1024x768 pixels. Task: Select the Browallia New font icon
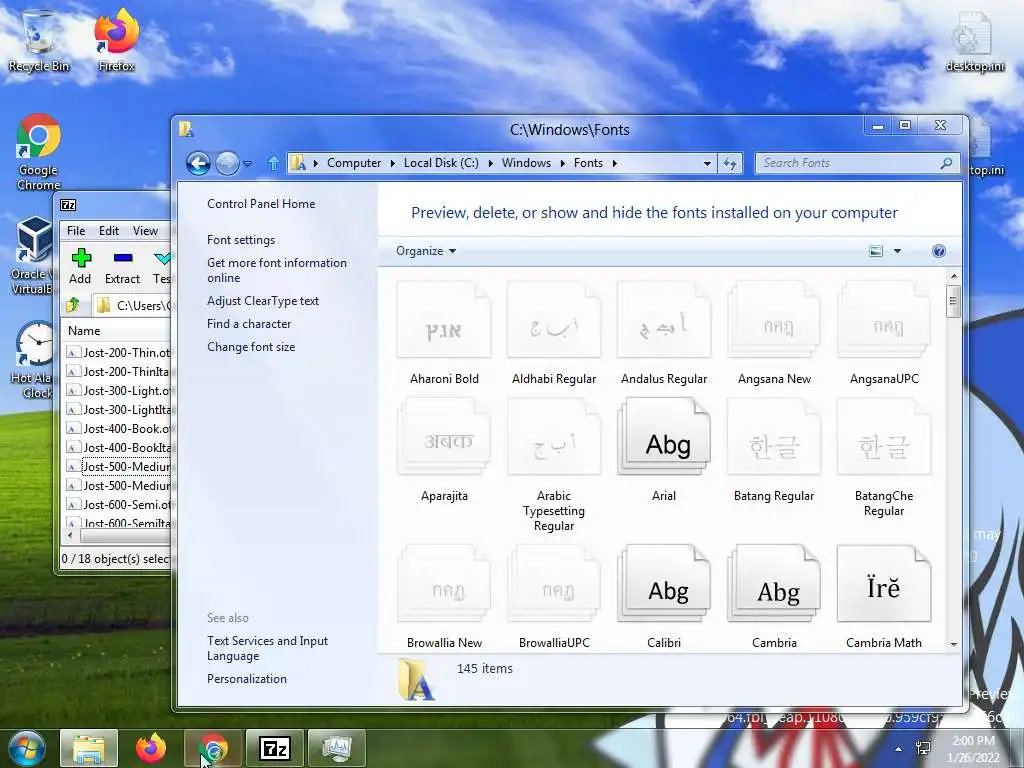[x=444, y=583]
